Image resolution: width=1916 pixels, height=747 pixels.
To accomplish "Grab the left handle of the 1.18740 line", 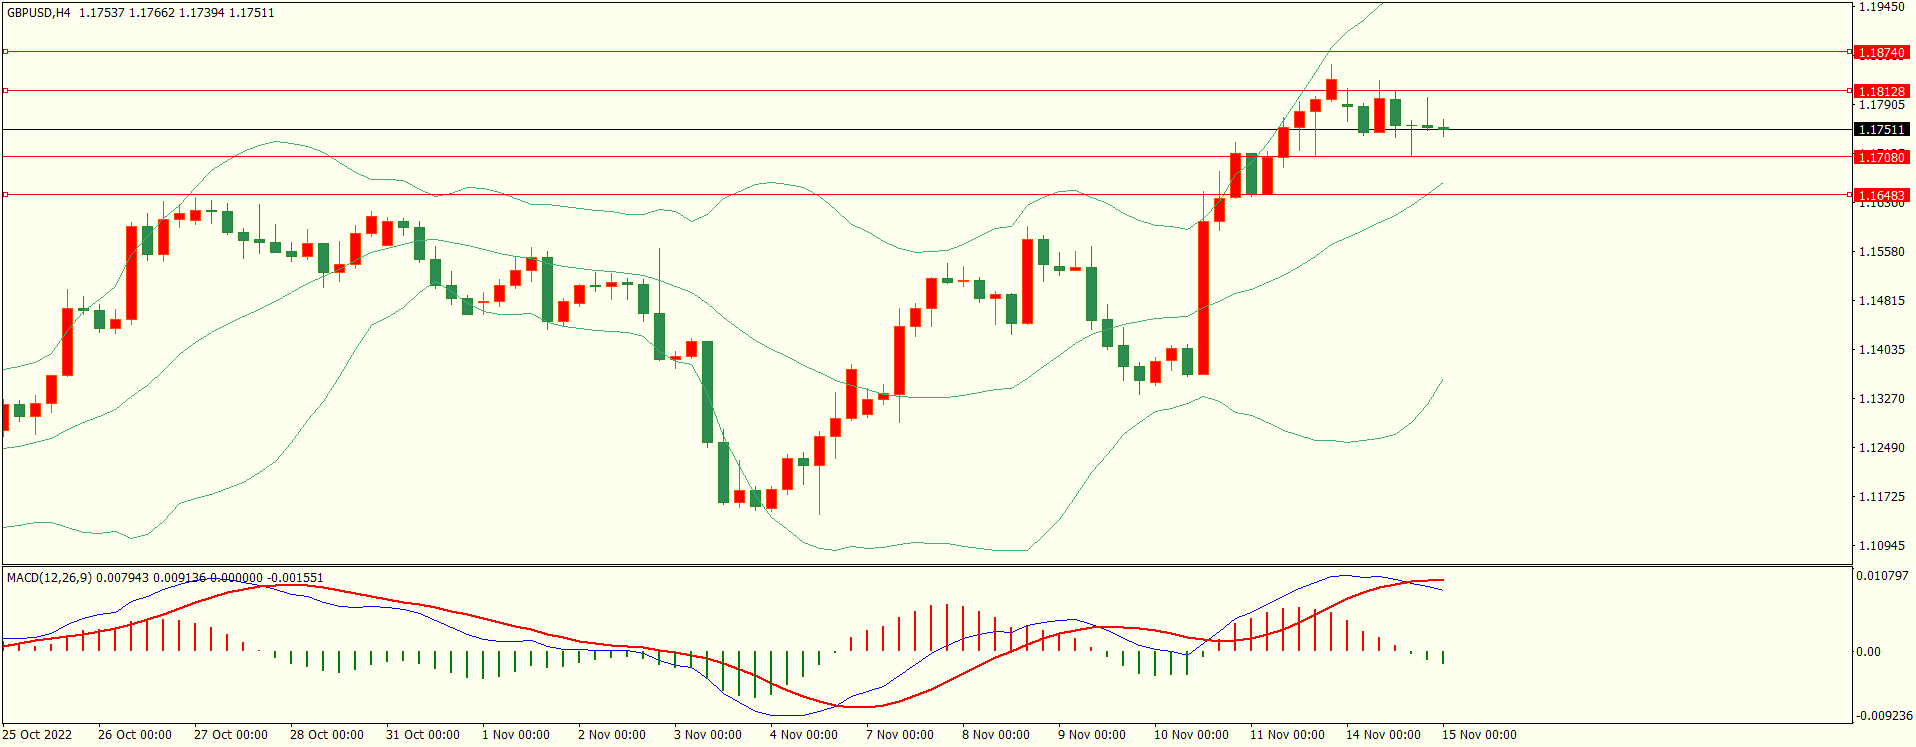I will [x=5, y=51].
